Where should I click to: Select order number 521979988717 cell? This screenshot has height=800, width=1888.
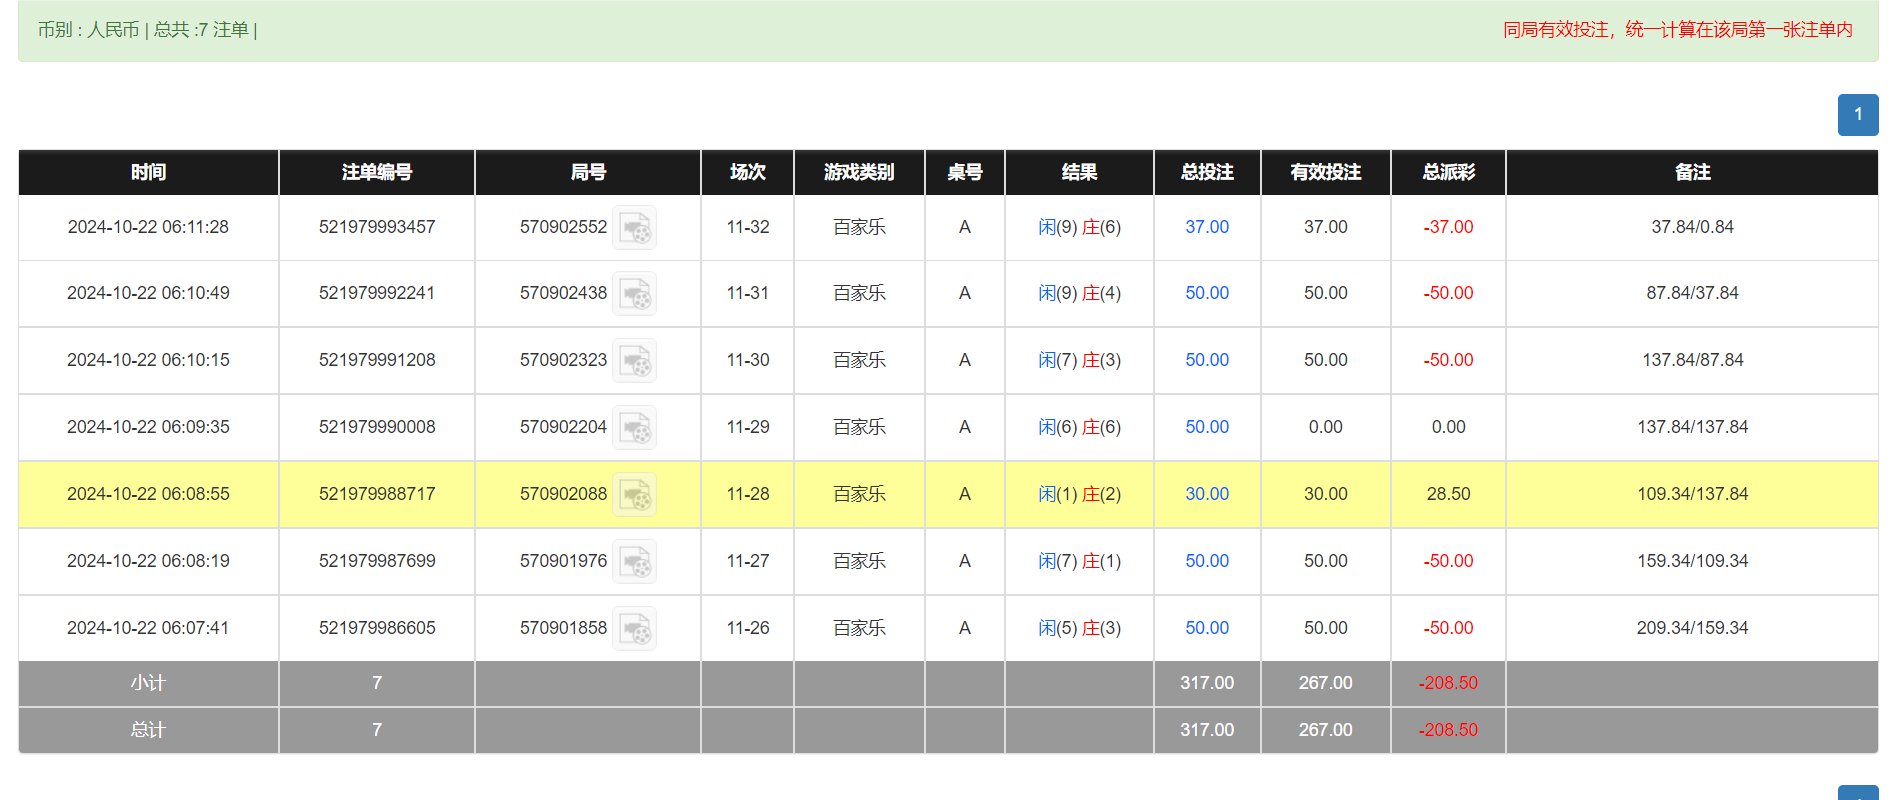tap(376, 494)
